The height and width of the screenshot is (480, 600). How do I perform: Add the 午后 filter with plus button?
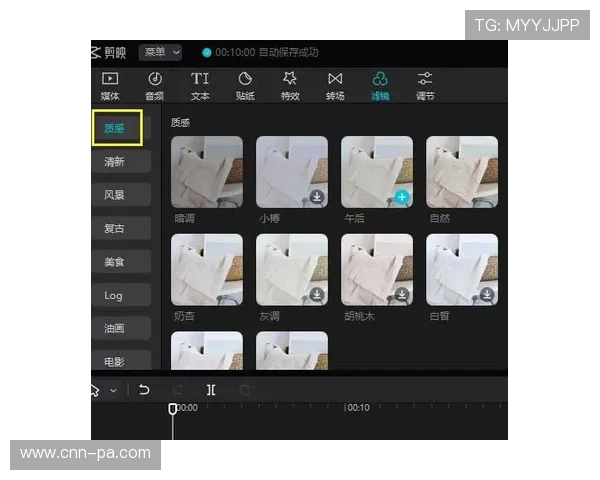(x=402, y=197)
